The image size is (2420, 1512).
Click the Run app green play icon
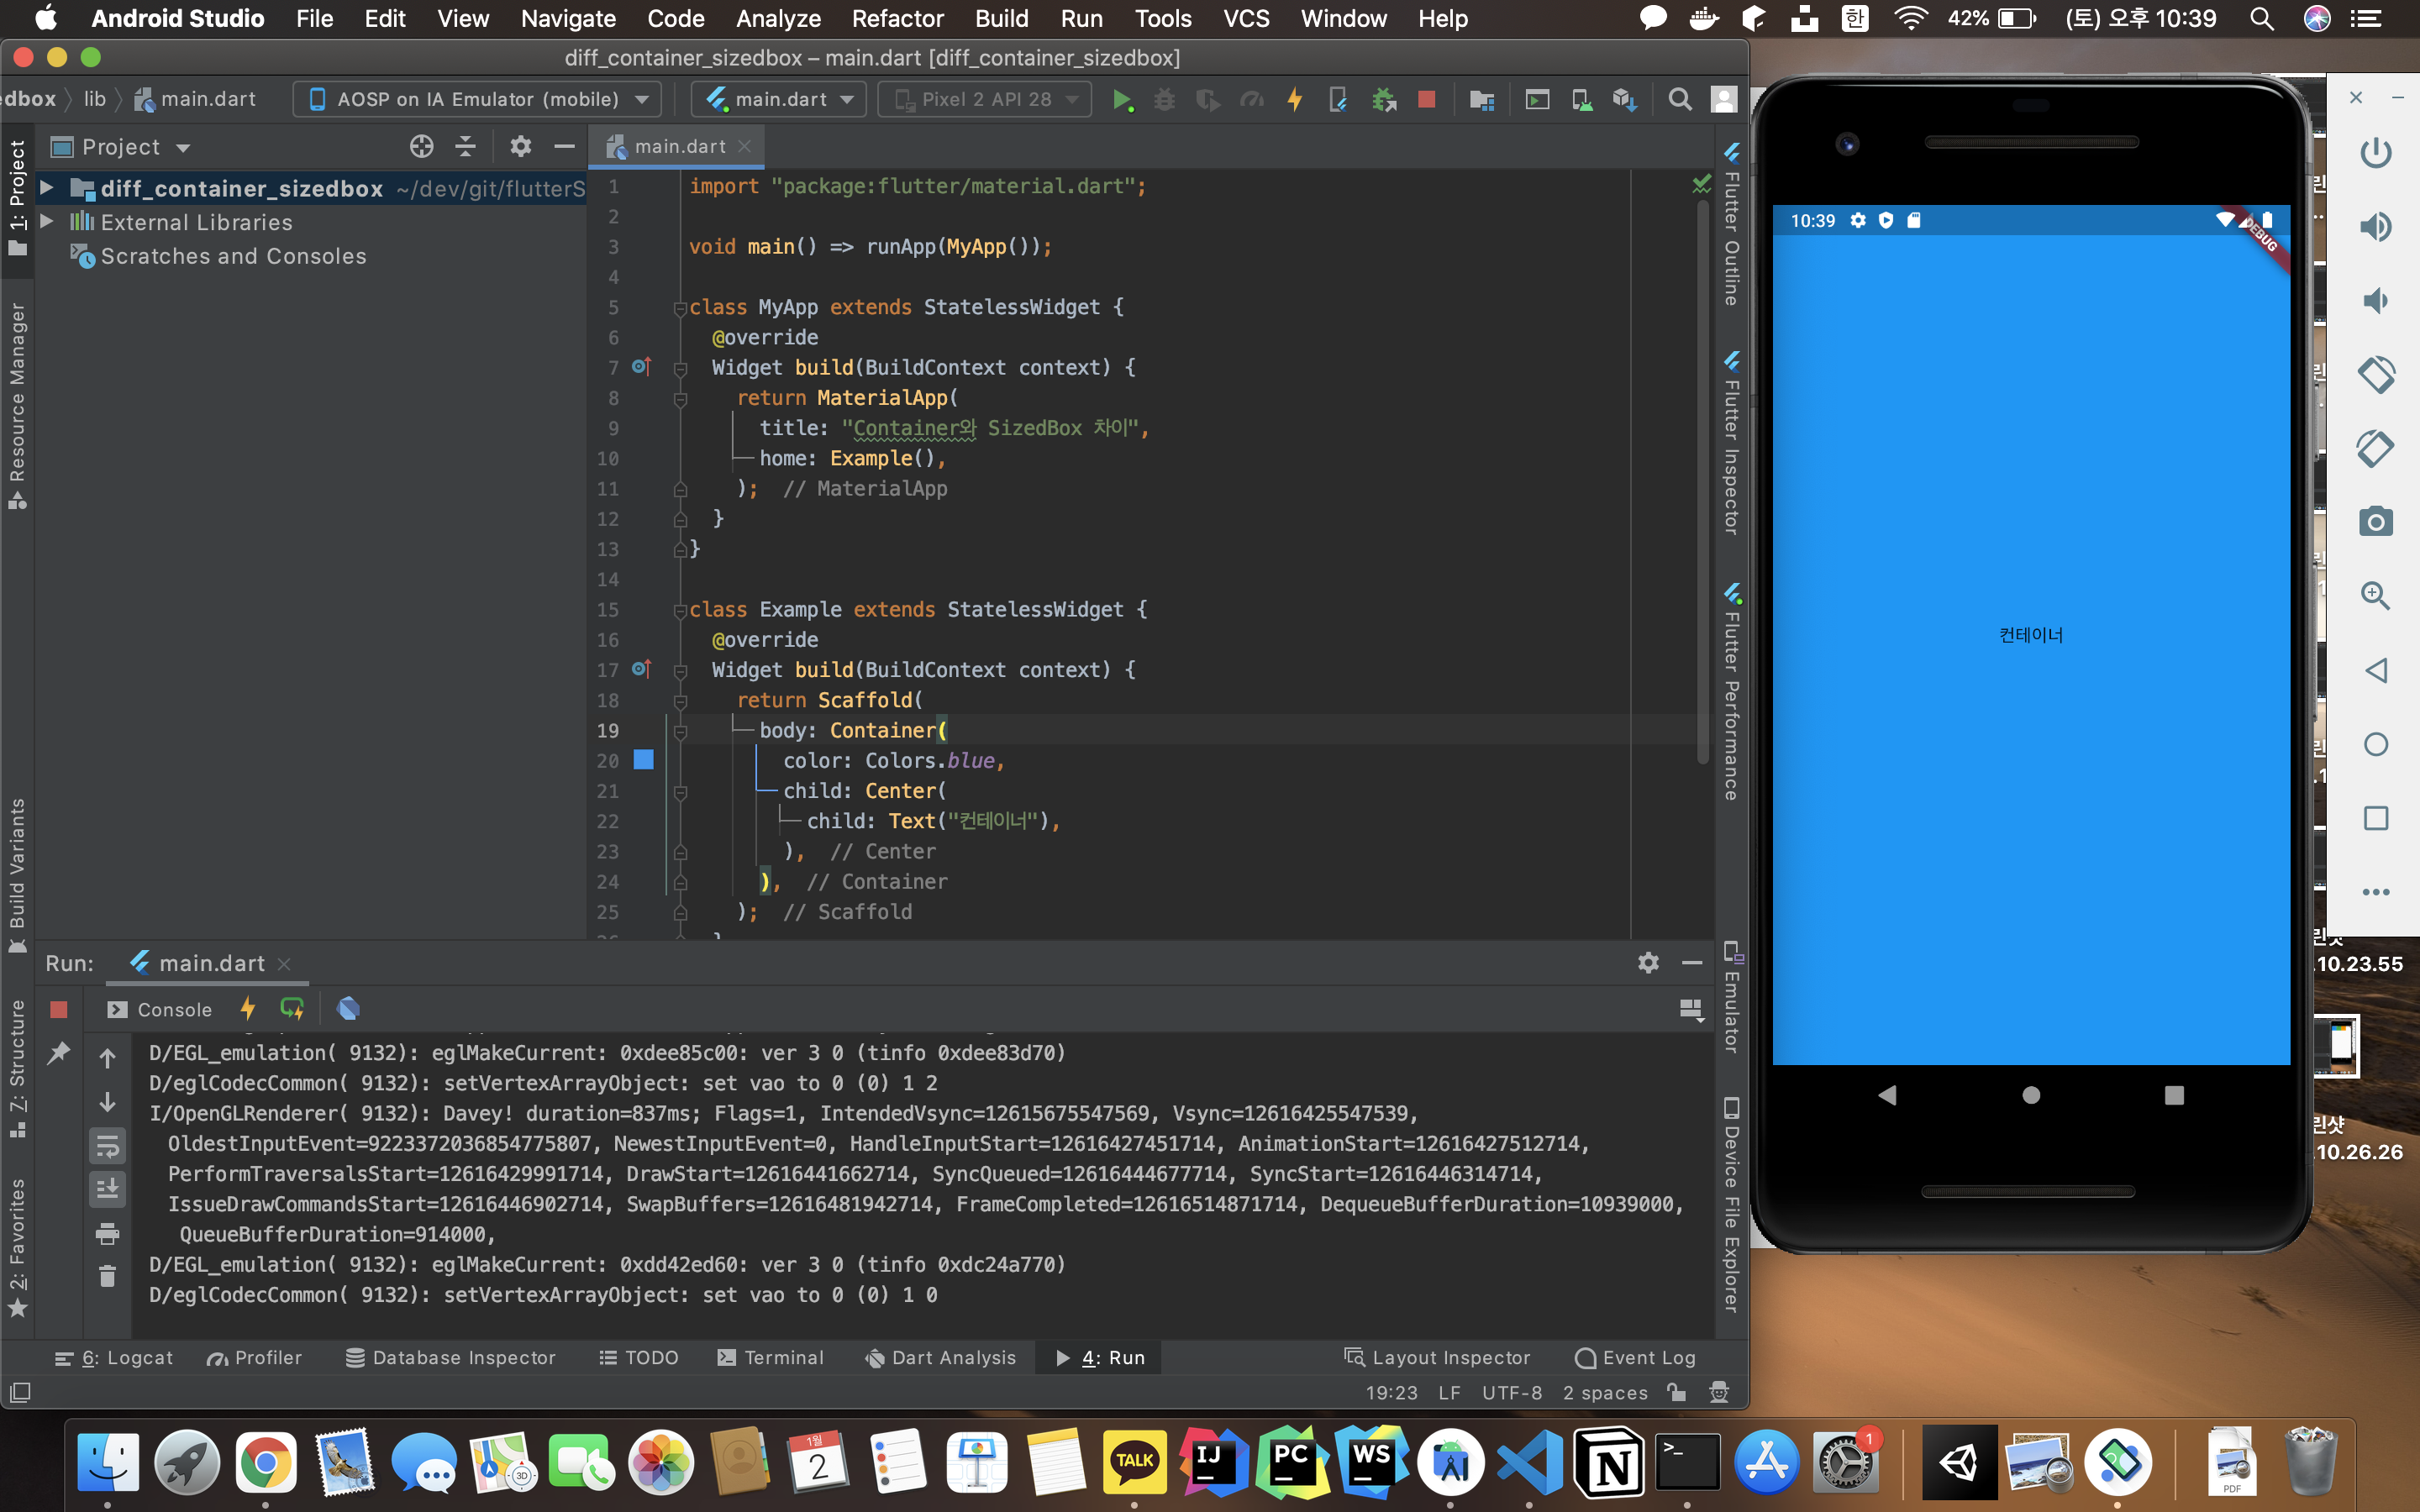(x=1122, y=101)
